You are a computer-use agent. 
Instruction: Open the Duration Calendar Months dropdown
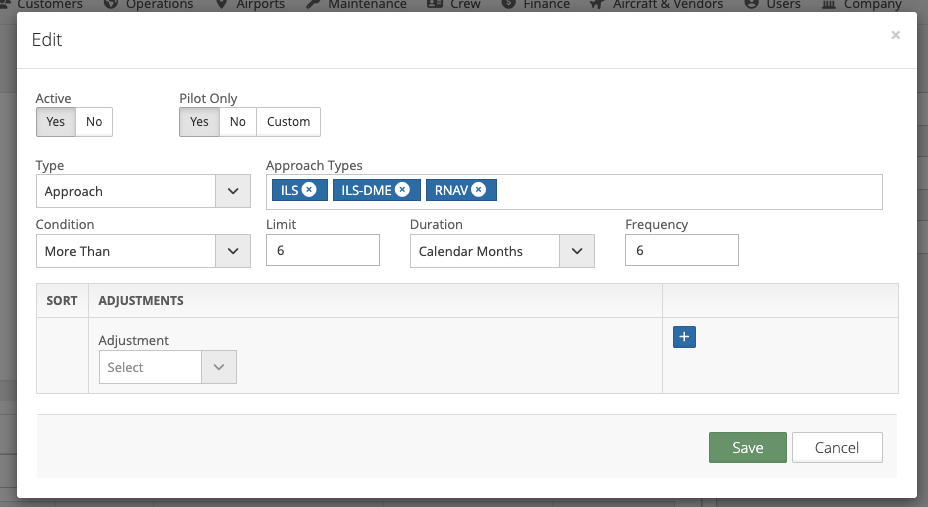pos(502,251)
